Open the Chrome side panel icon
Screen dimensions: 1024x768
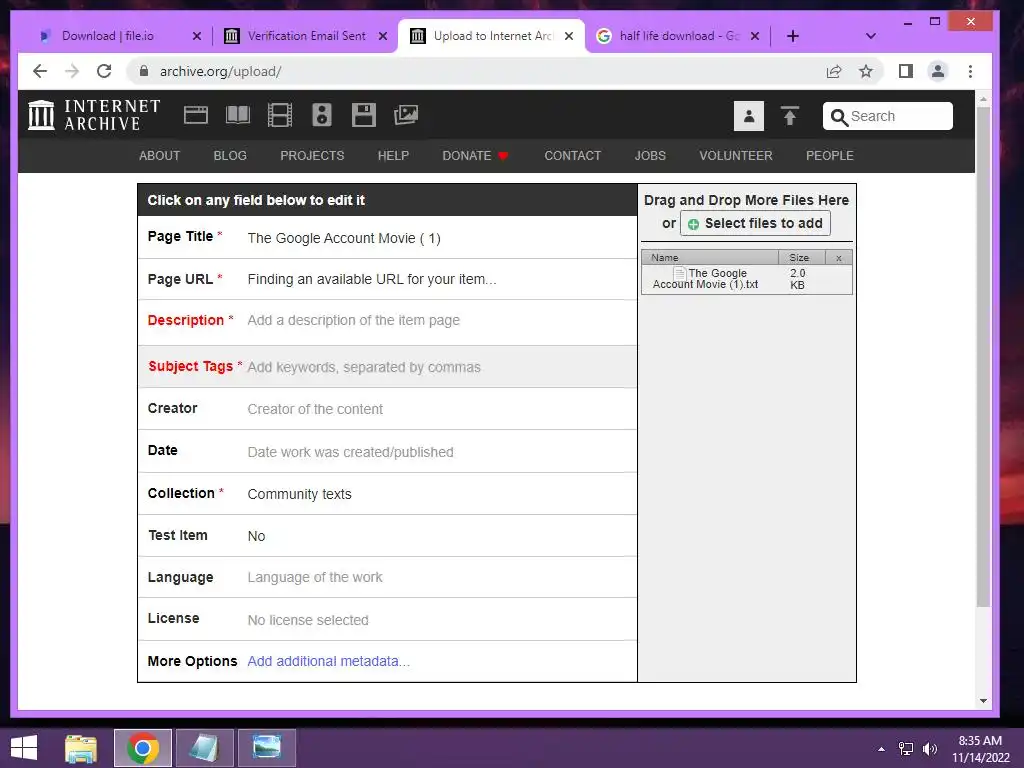point(906,71)
